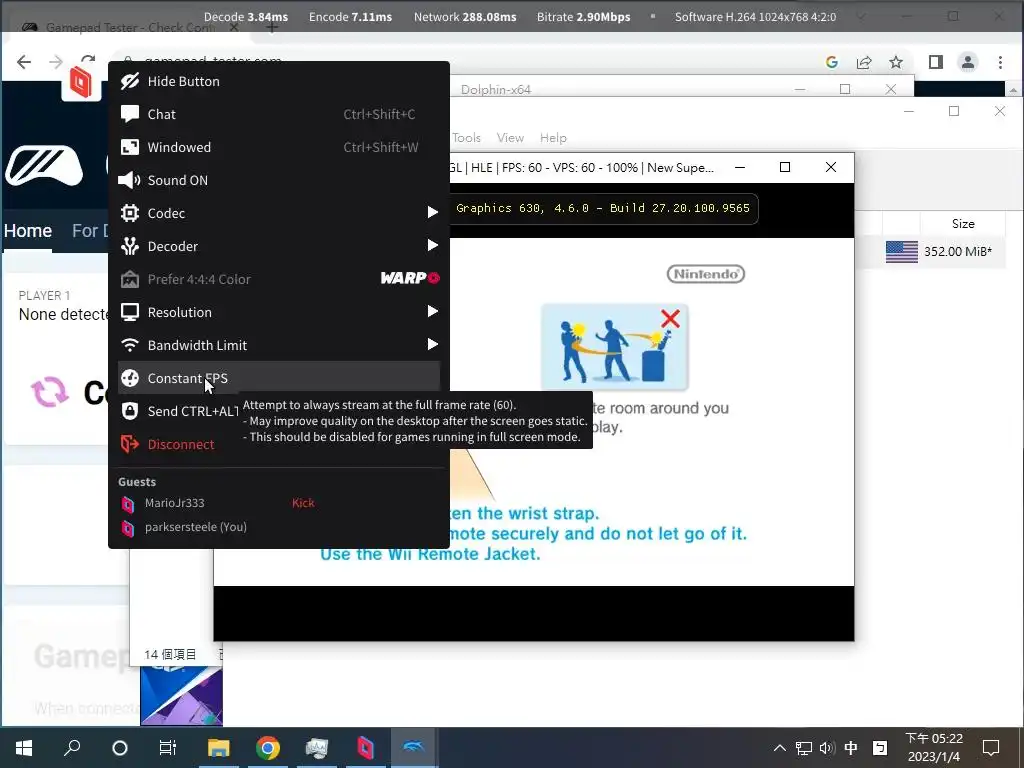Show hidden system tray icons
The width and height of the screenshot is (1024, 768).
(780, 748)
